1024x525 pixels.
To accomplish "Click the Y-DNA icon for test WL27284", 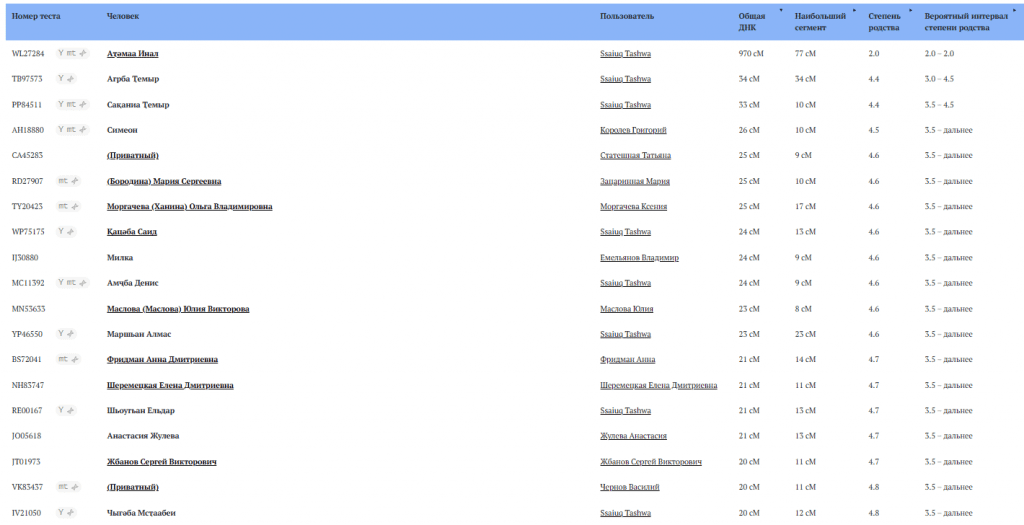I will (x=61, y=53).
